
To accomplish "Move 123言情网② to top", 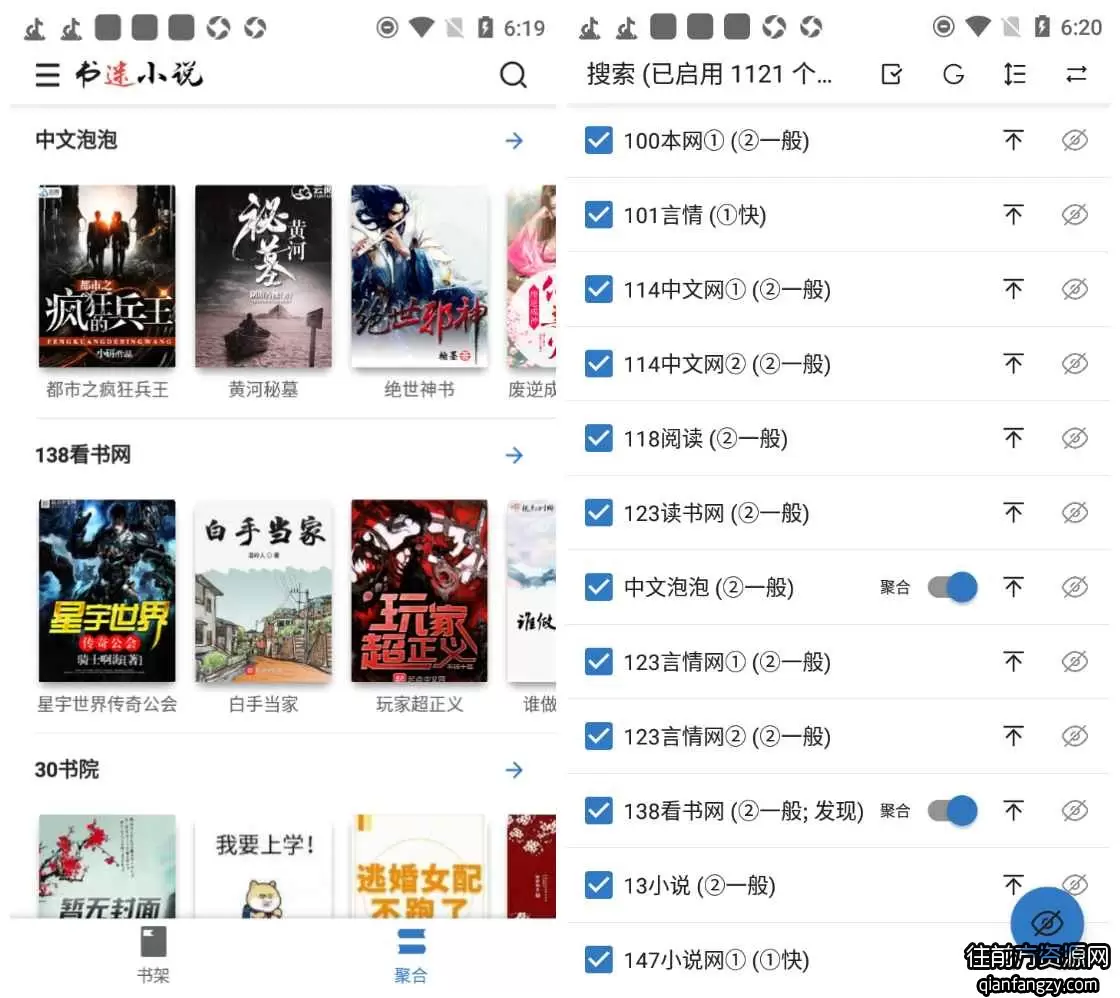I will click(1013, 736).
